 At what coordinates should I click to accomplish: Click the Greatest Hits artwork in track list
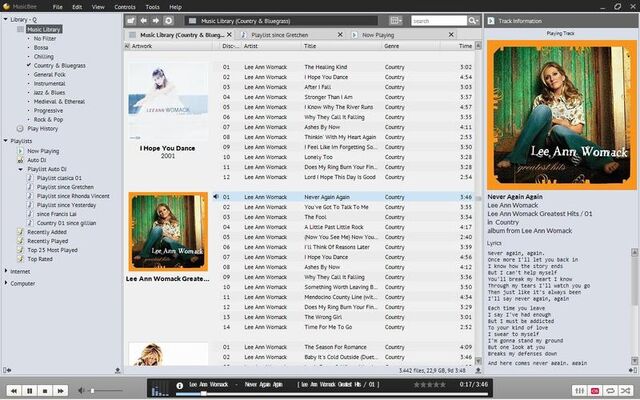click(x=168, y=231)
